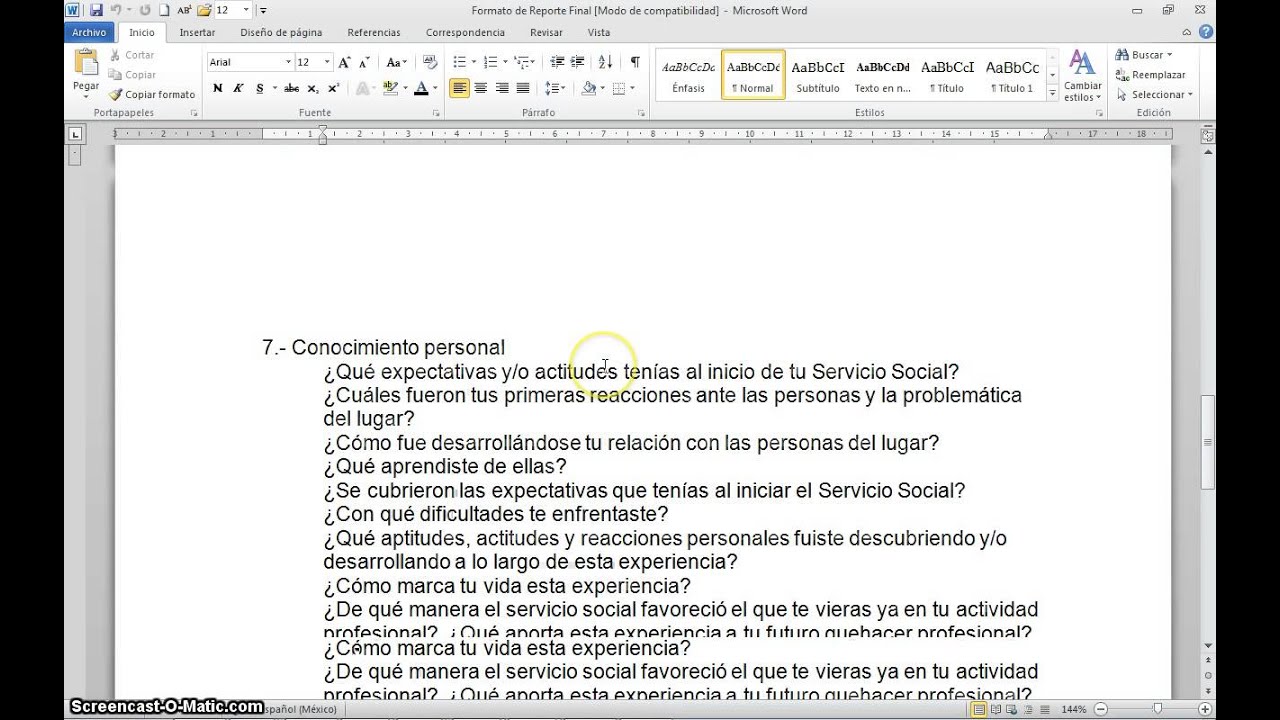The image size is (1280, 720).
Task: Toggle bold with the N icon
Action: point(217,88)
